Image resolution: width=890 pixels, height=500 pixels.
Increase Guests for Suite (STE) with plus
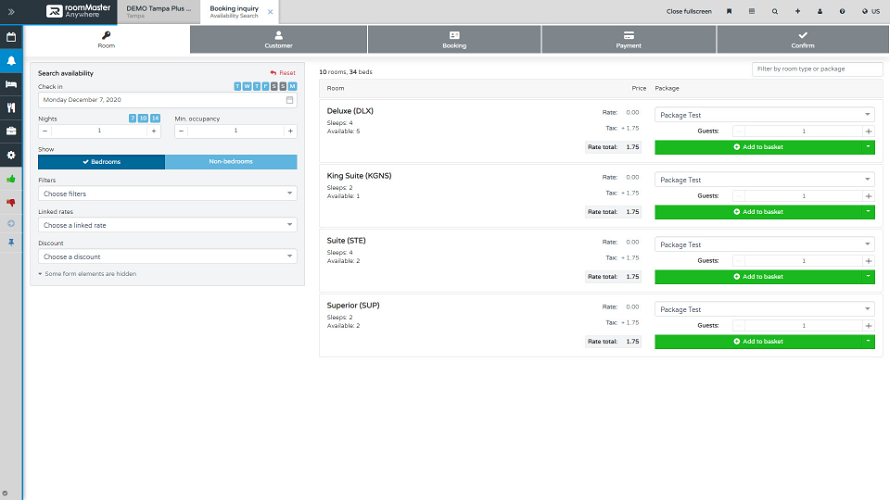868,261
